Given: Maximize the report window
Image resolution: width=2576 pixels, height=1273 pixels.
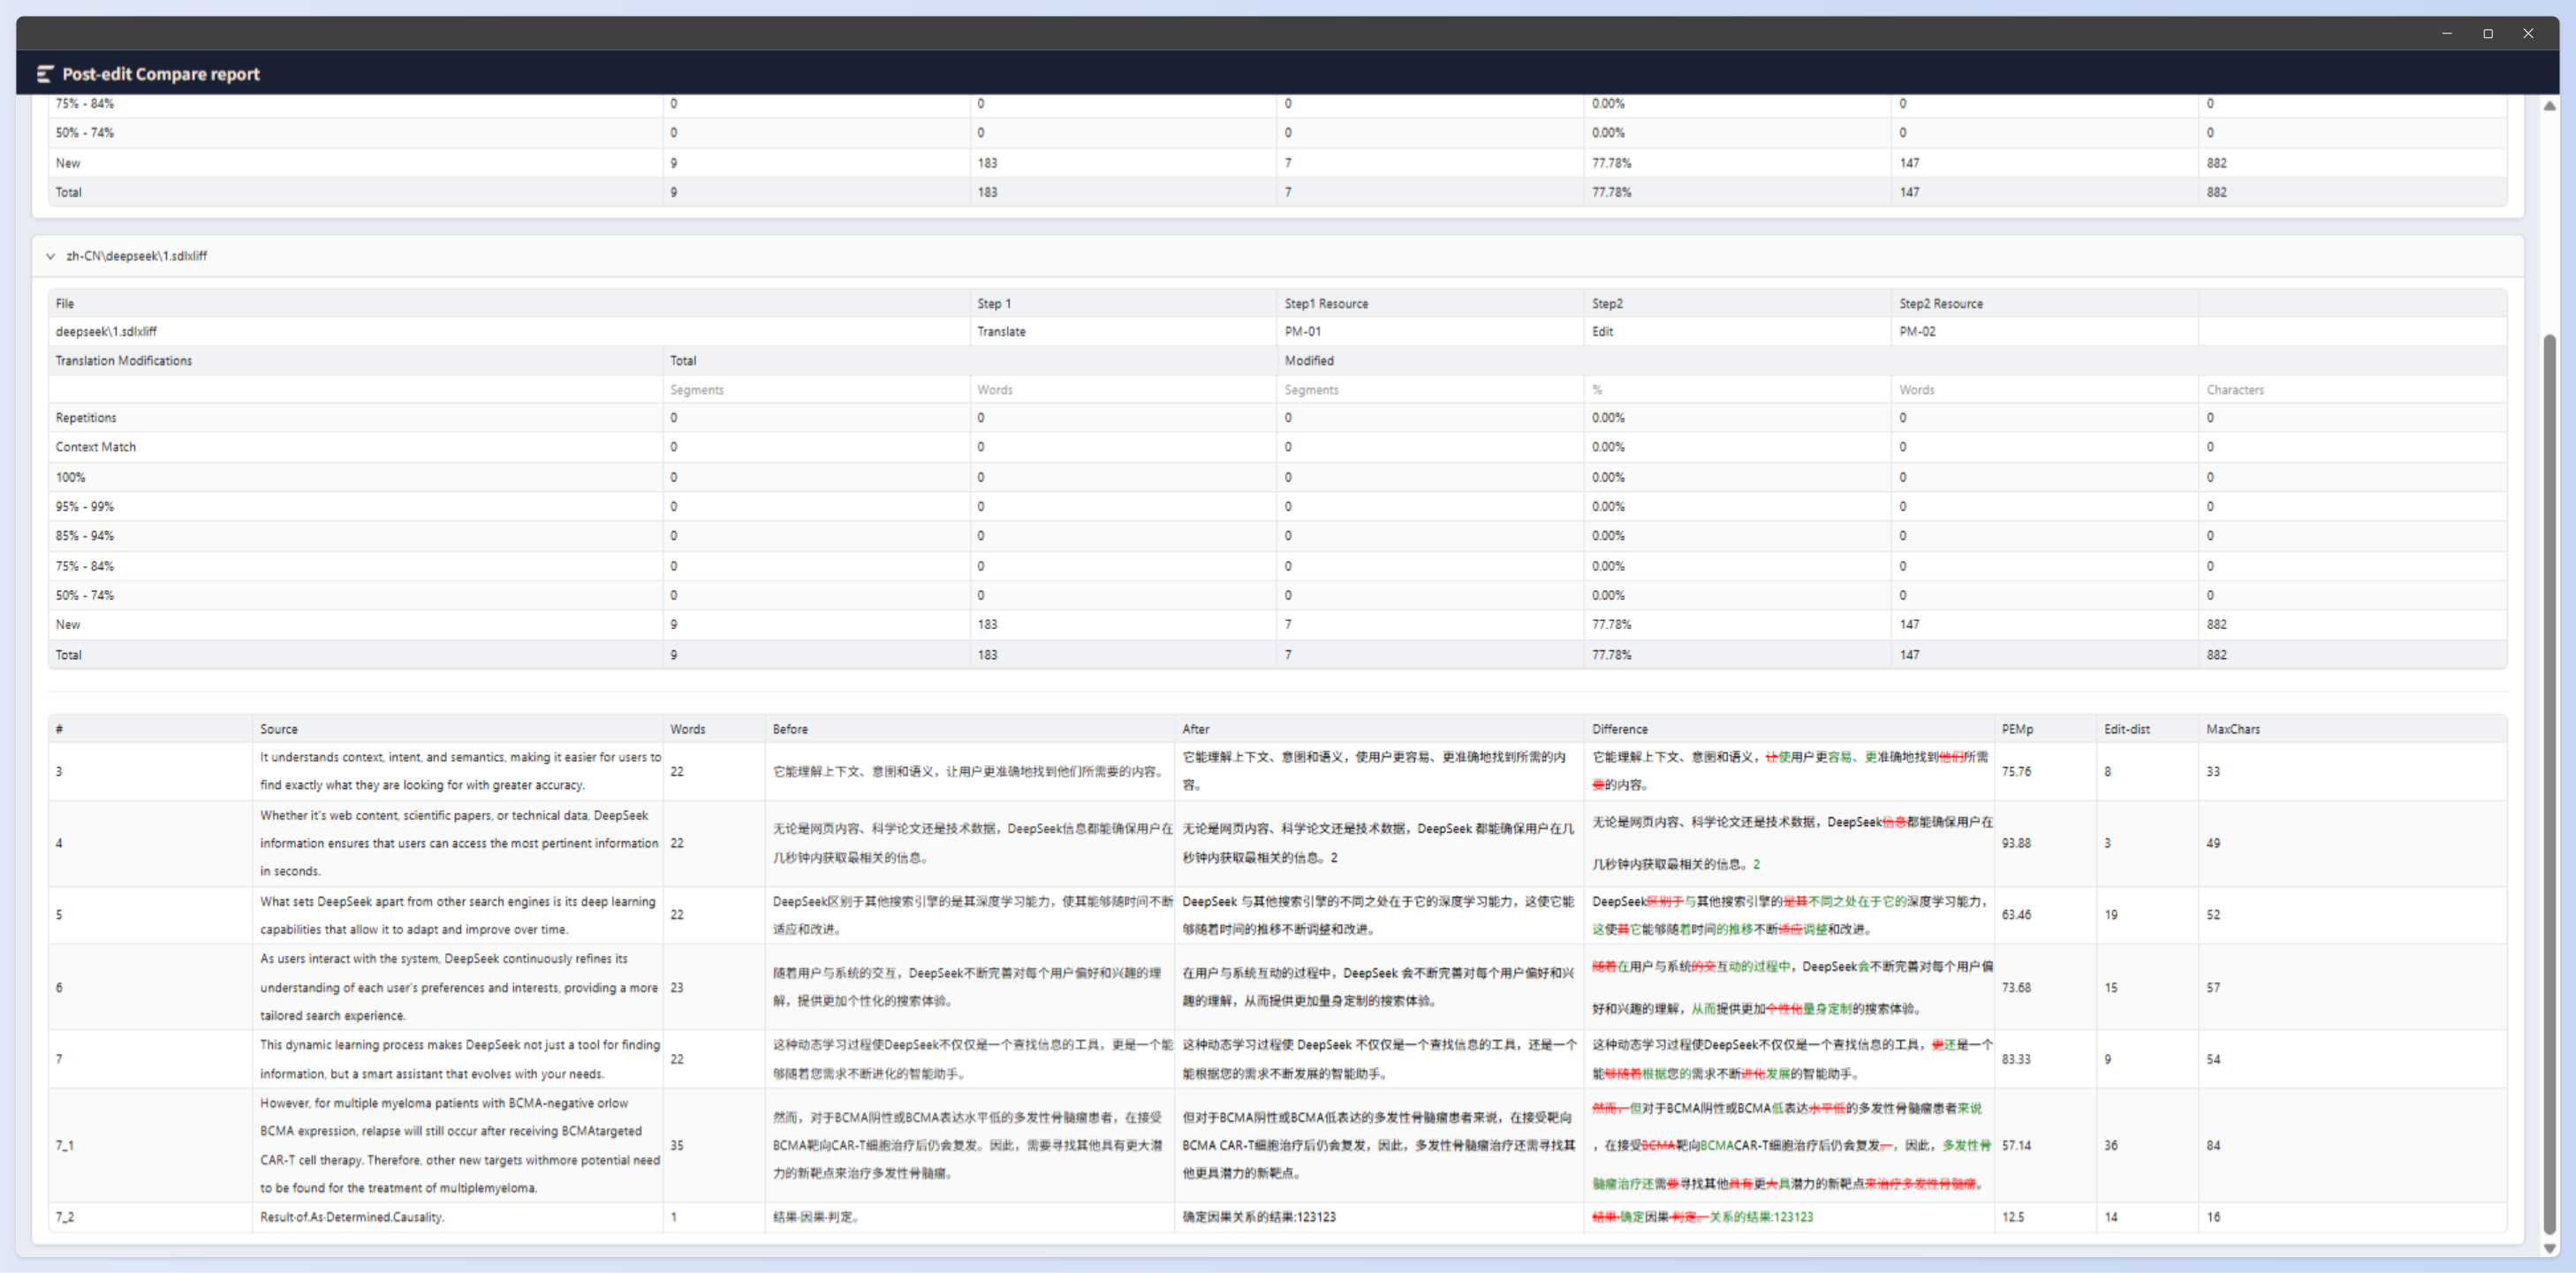Looking at the screenshot, I should click(2488, 33).
